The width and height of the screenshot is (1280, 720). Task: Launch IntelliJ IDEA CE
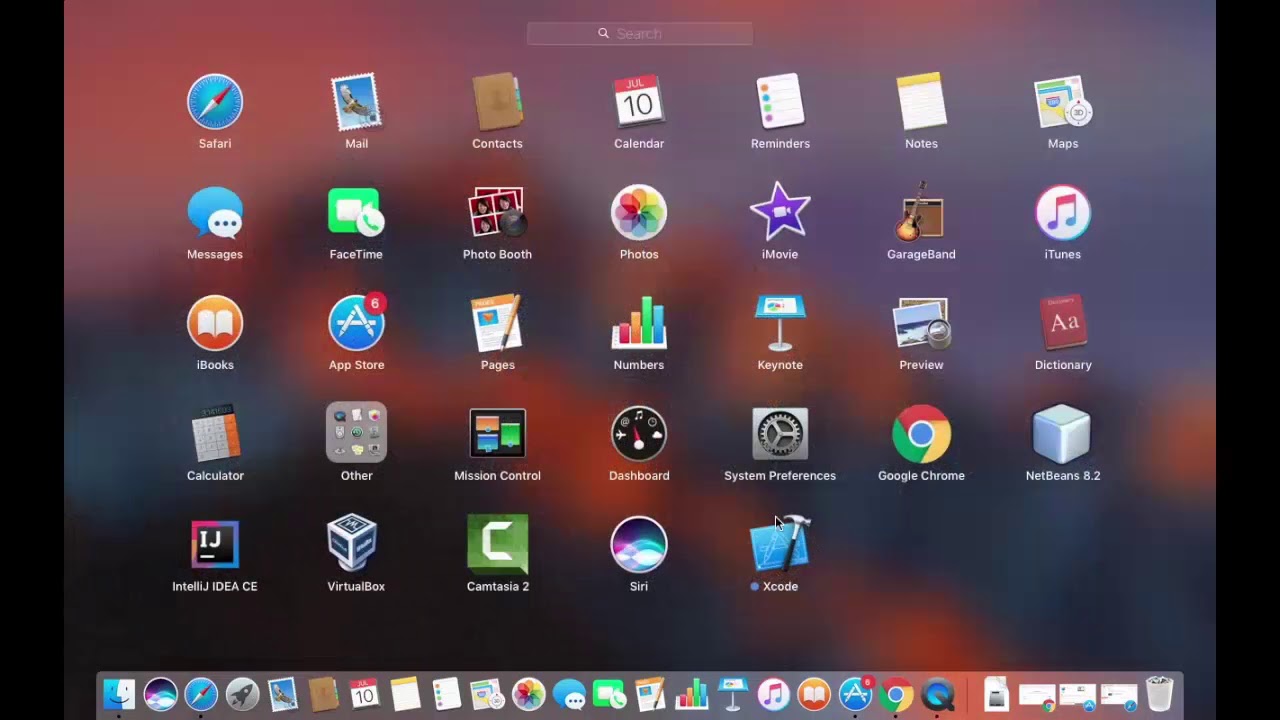[x=215, y=545]
